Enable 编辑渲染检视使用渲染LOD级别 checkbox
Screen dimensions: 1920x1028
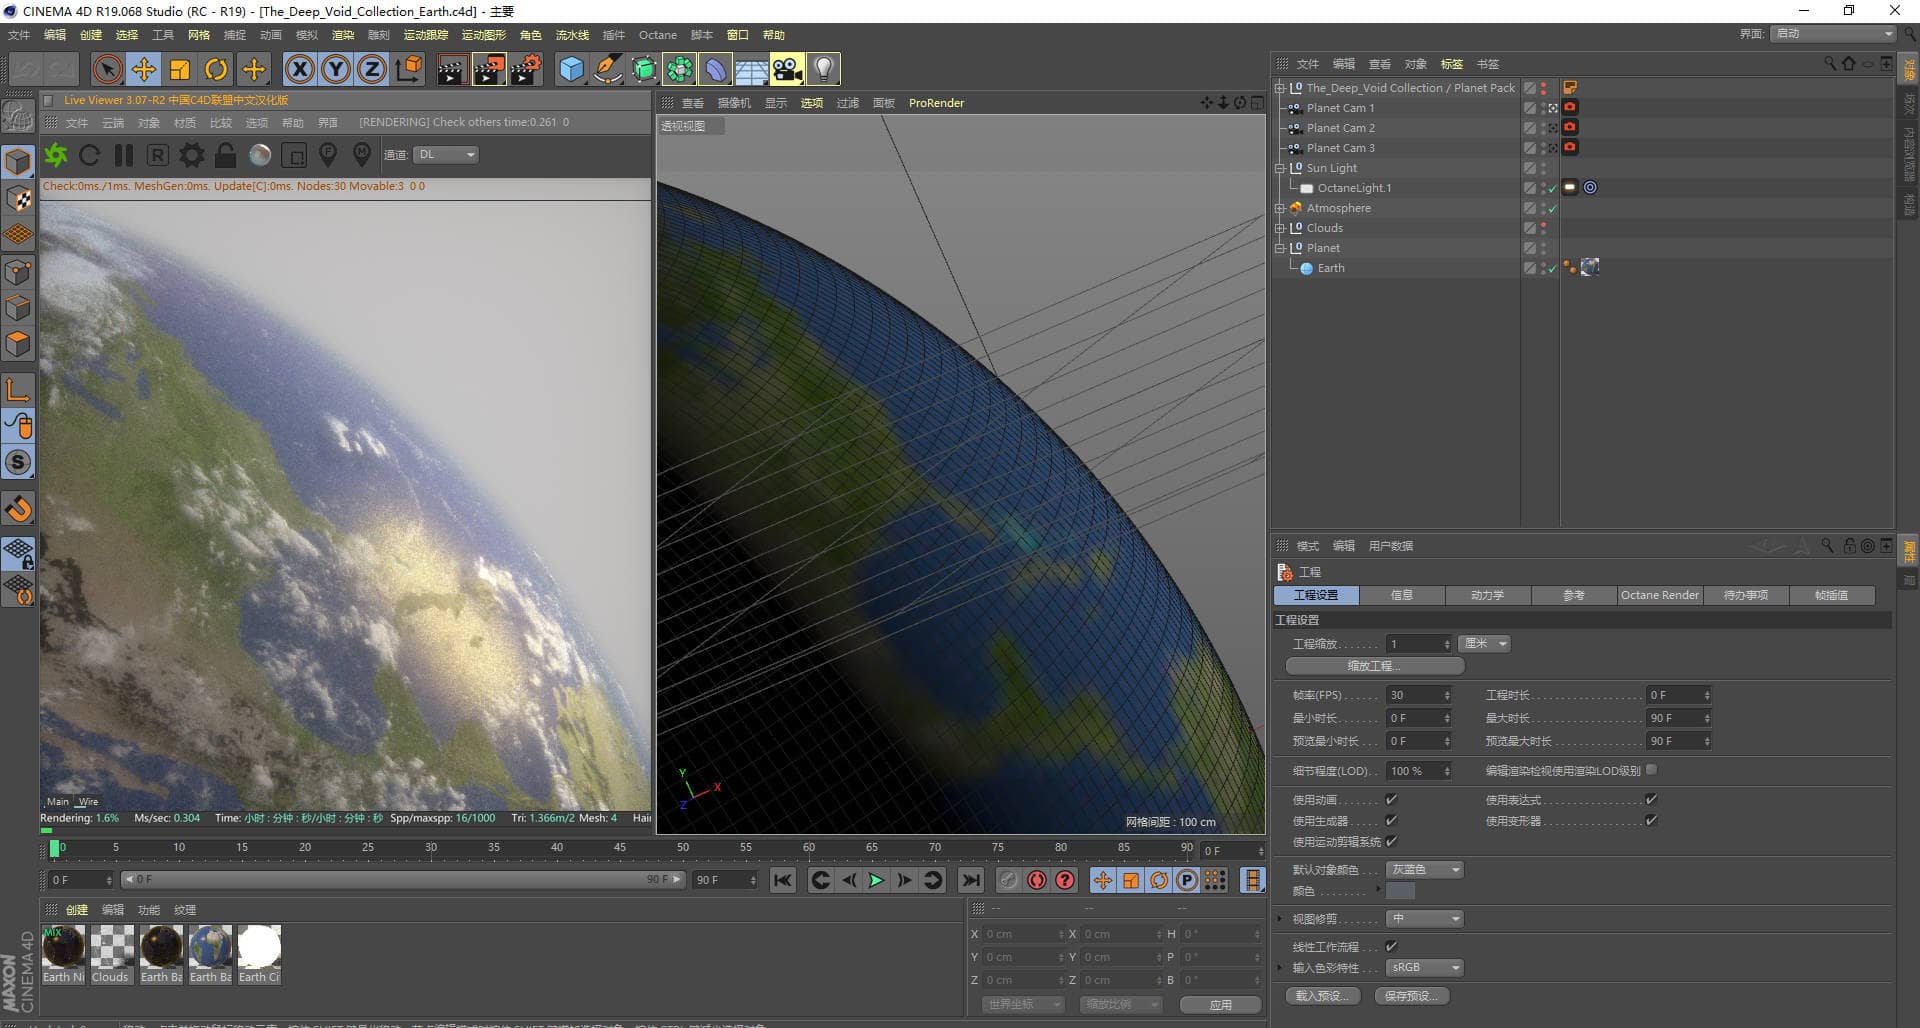click(1651, 769)
